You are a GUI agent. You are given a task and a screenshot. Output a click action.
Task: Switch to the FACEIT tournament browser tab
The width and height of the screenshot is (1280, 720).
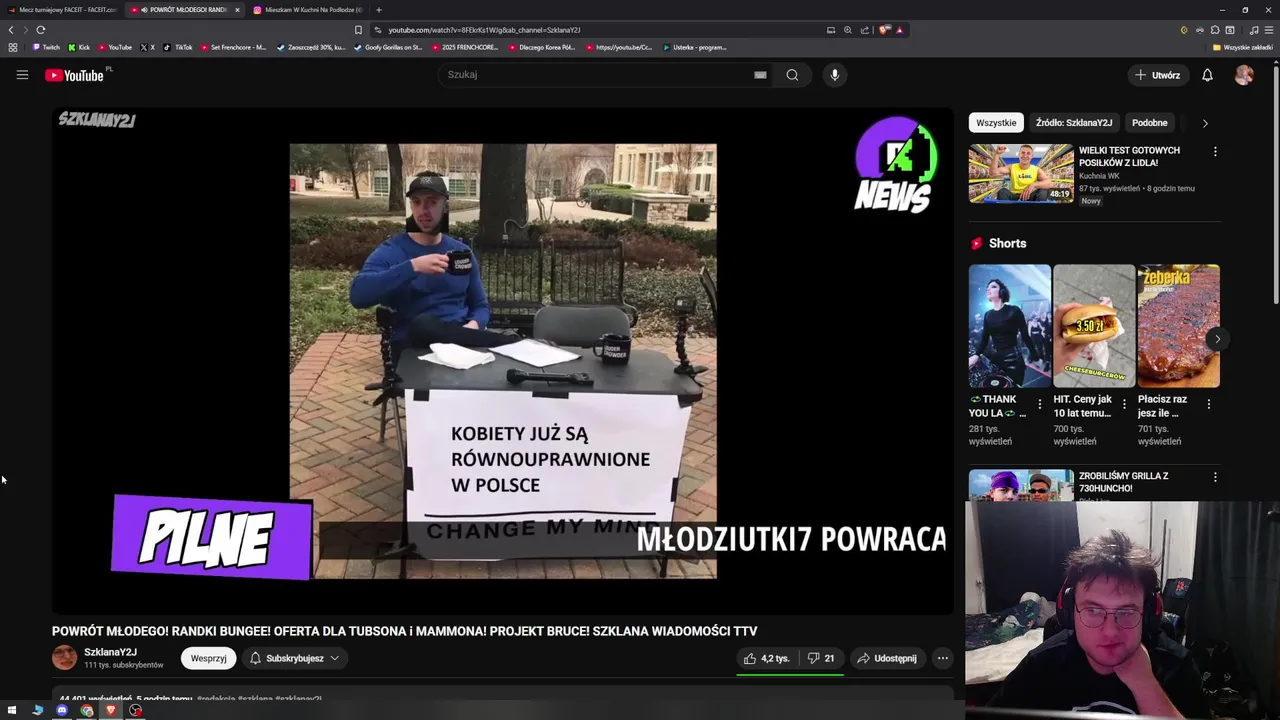tap(62, 10)
